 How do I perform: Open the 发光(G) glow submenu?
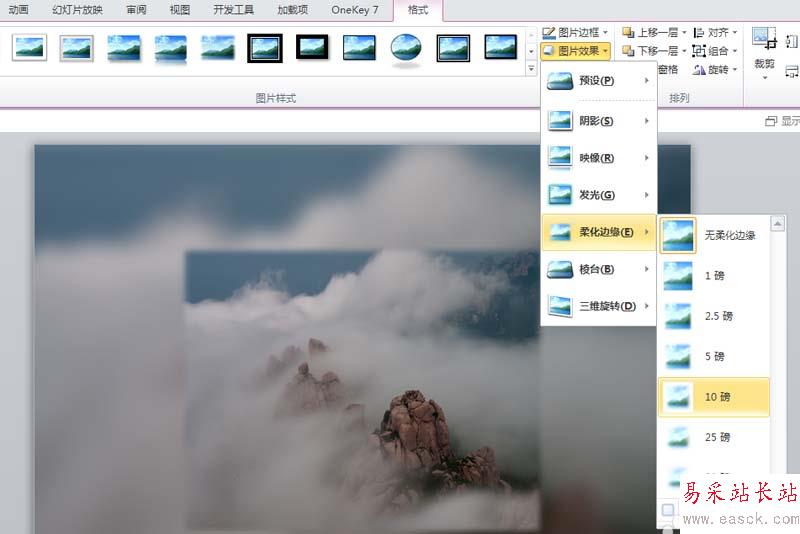(x=598, y=195)
